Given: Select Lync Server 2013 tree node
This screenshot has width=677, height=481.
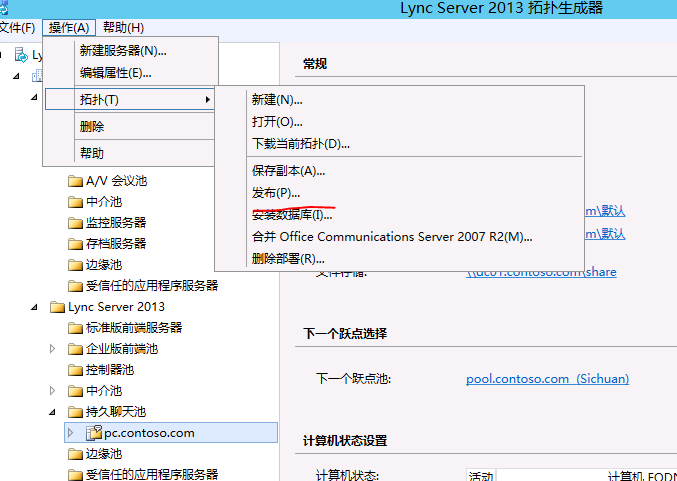Looking at the screenshot, I should click(x=117, y=307).
